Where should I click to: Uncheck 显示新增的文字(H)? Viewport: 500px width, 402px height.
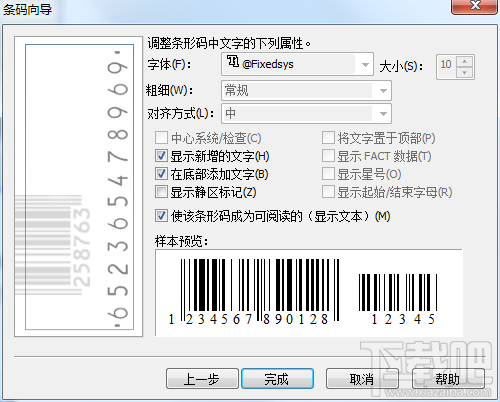pyautogui.click(x=161, y=155)
